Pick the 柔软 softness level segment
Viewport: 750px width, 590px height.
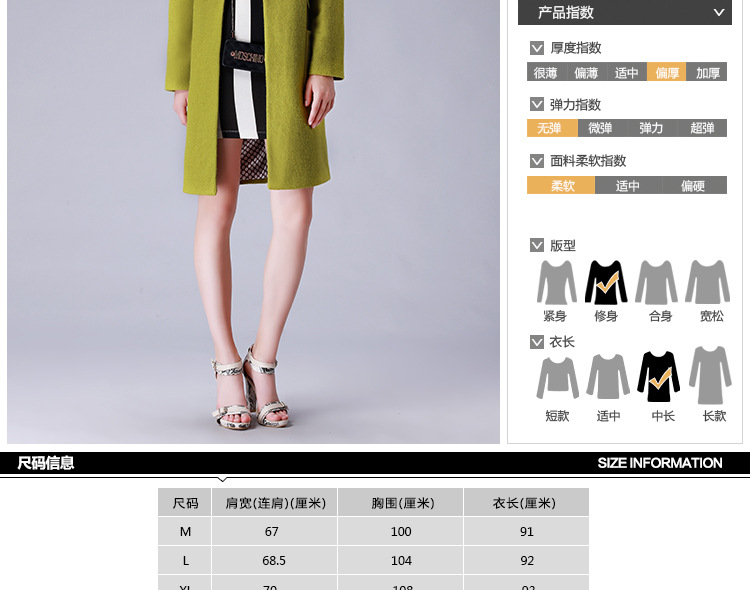pos(561,185)
